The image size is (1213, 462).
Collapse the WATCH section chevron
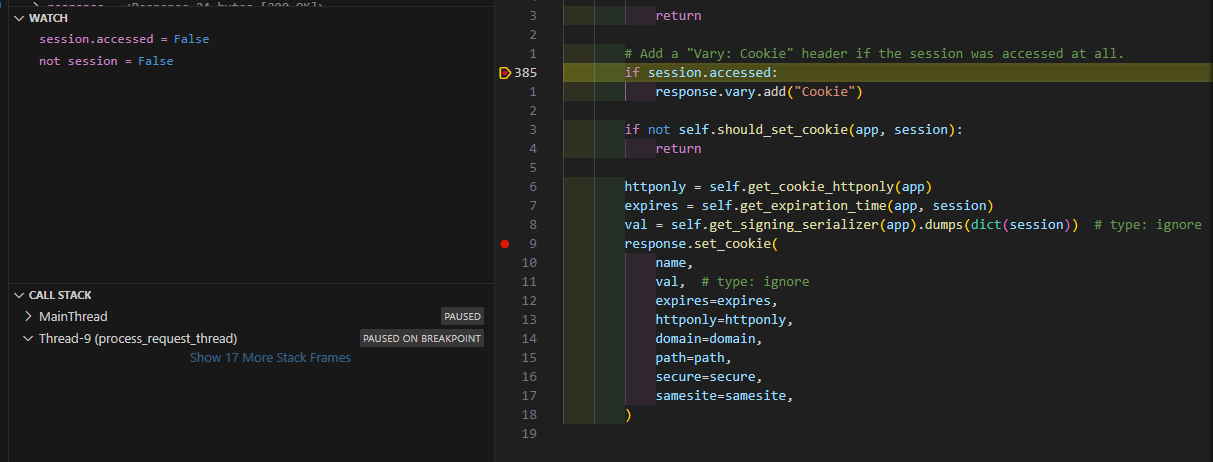21,18
